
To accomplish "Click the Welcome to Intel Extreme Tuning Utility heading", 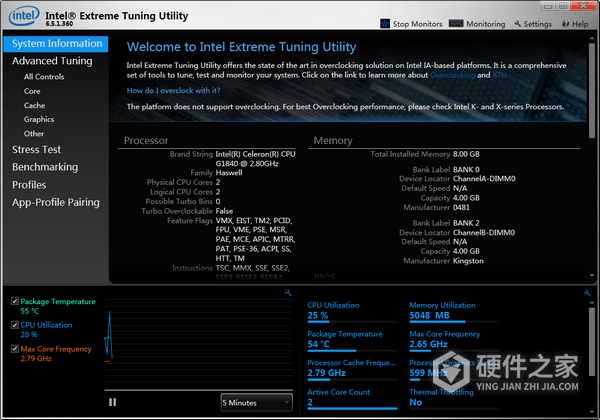I will click(x=241, y=47).
